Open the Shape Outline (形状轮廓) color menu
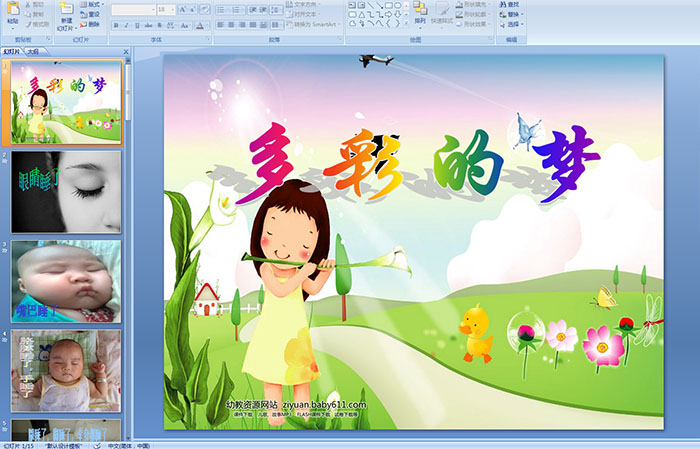Image resolution: width=700 pixels, height=449 pixels. [473, 14]
